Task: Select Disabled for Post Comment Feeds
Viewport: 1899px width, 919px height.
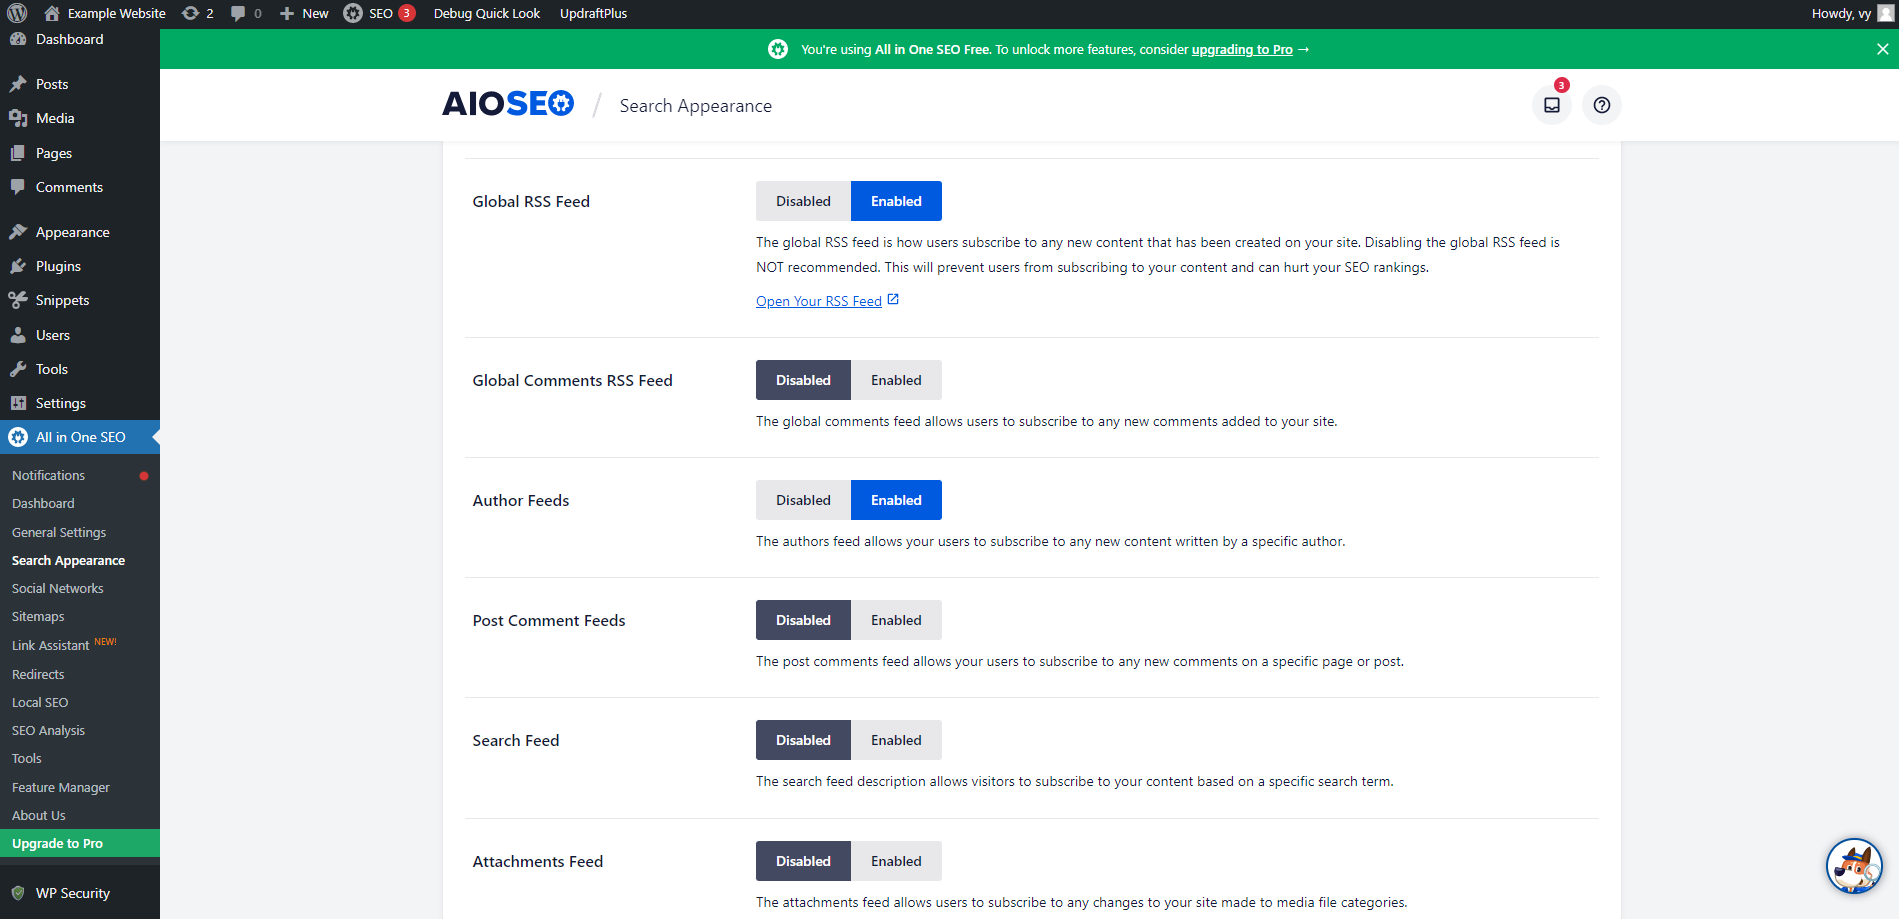Action: click(803, 620)
